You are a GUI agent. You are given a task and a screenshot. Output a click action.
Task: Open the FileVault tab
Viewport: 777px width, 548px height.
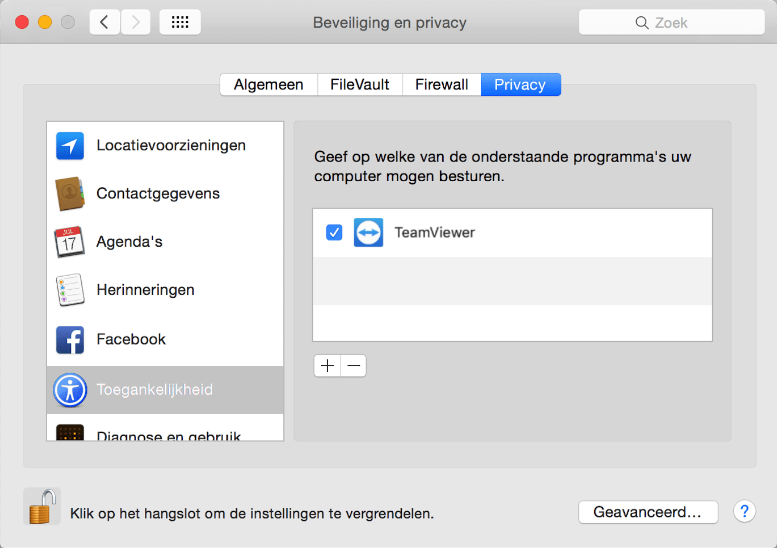tap(360, 85)
